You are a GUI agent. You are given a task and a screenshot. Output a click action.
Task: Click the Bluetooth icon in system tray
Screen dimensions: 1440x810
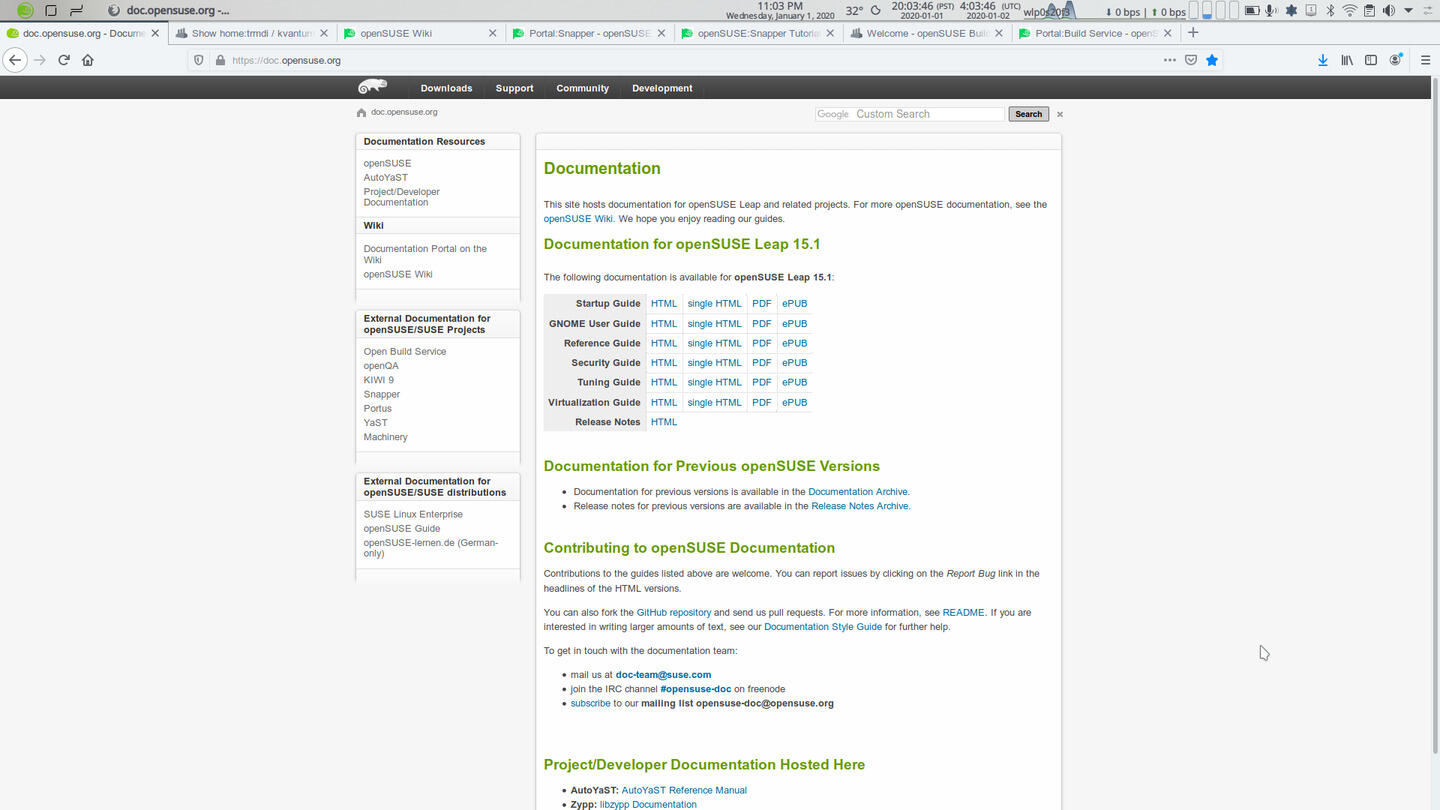1330,11
